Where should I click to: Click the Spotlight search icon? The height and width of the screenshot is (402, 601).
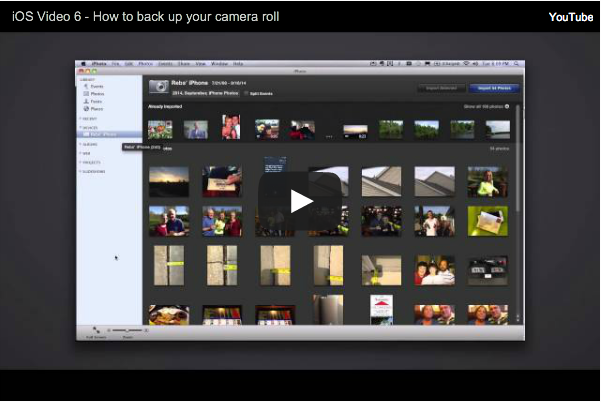[x=517, y=64]
